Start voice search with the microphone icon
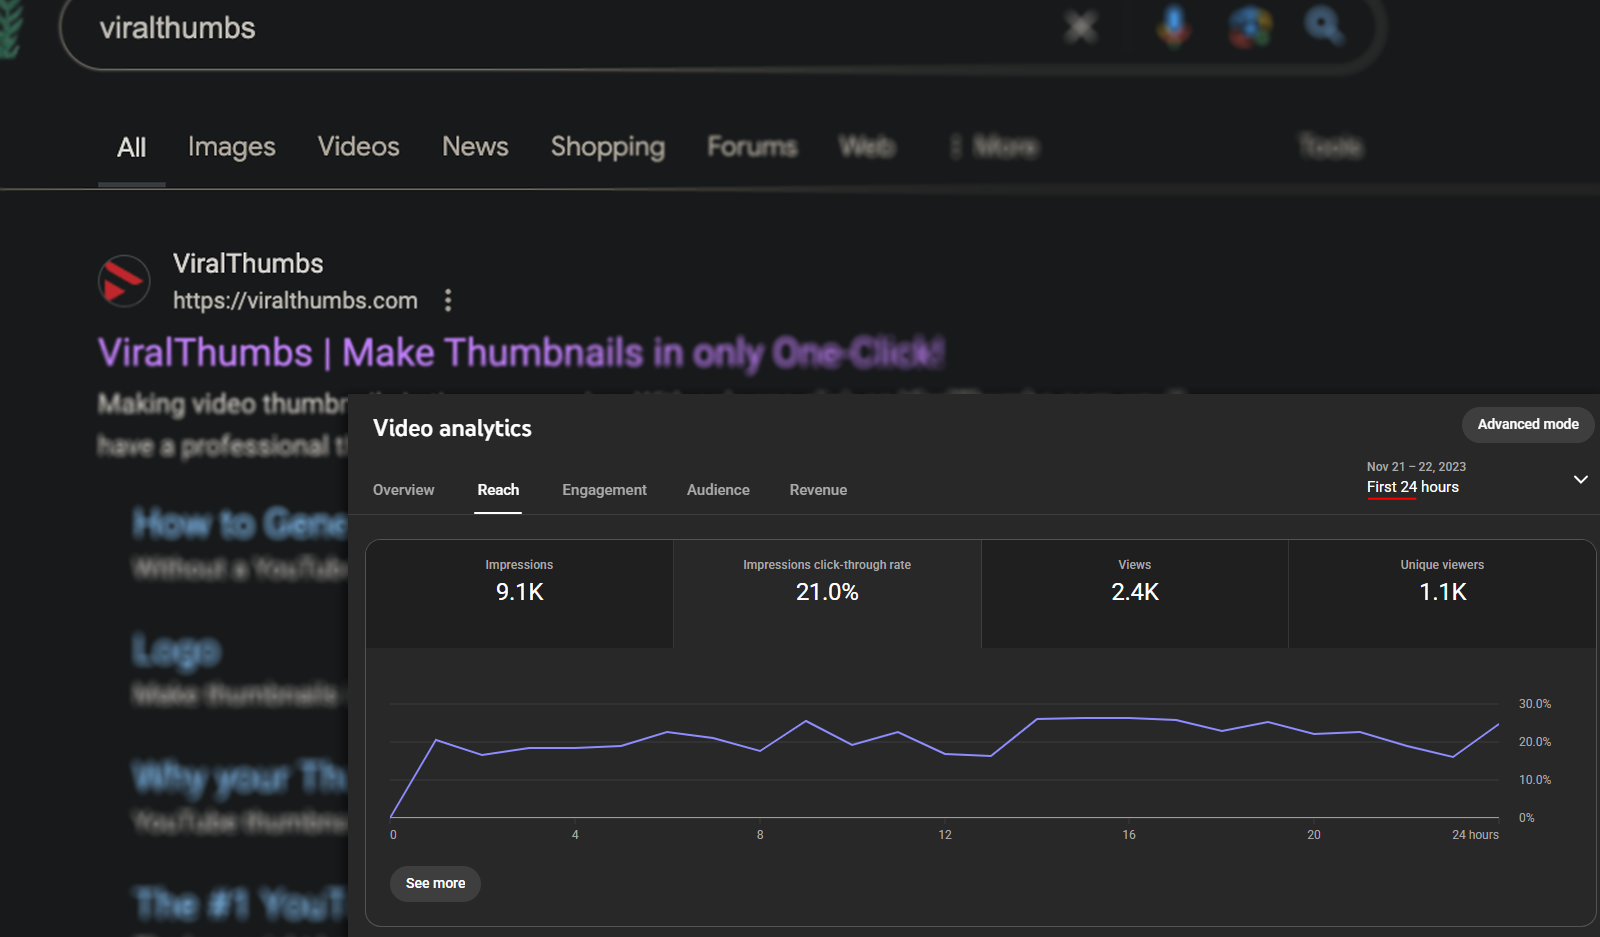The image size is (1600, 937). tap(1172, 27)
